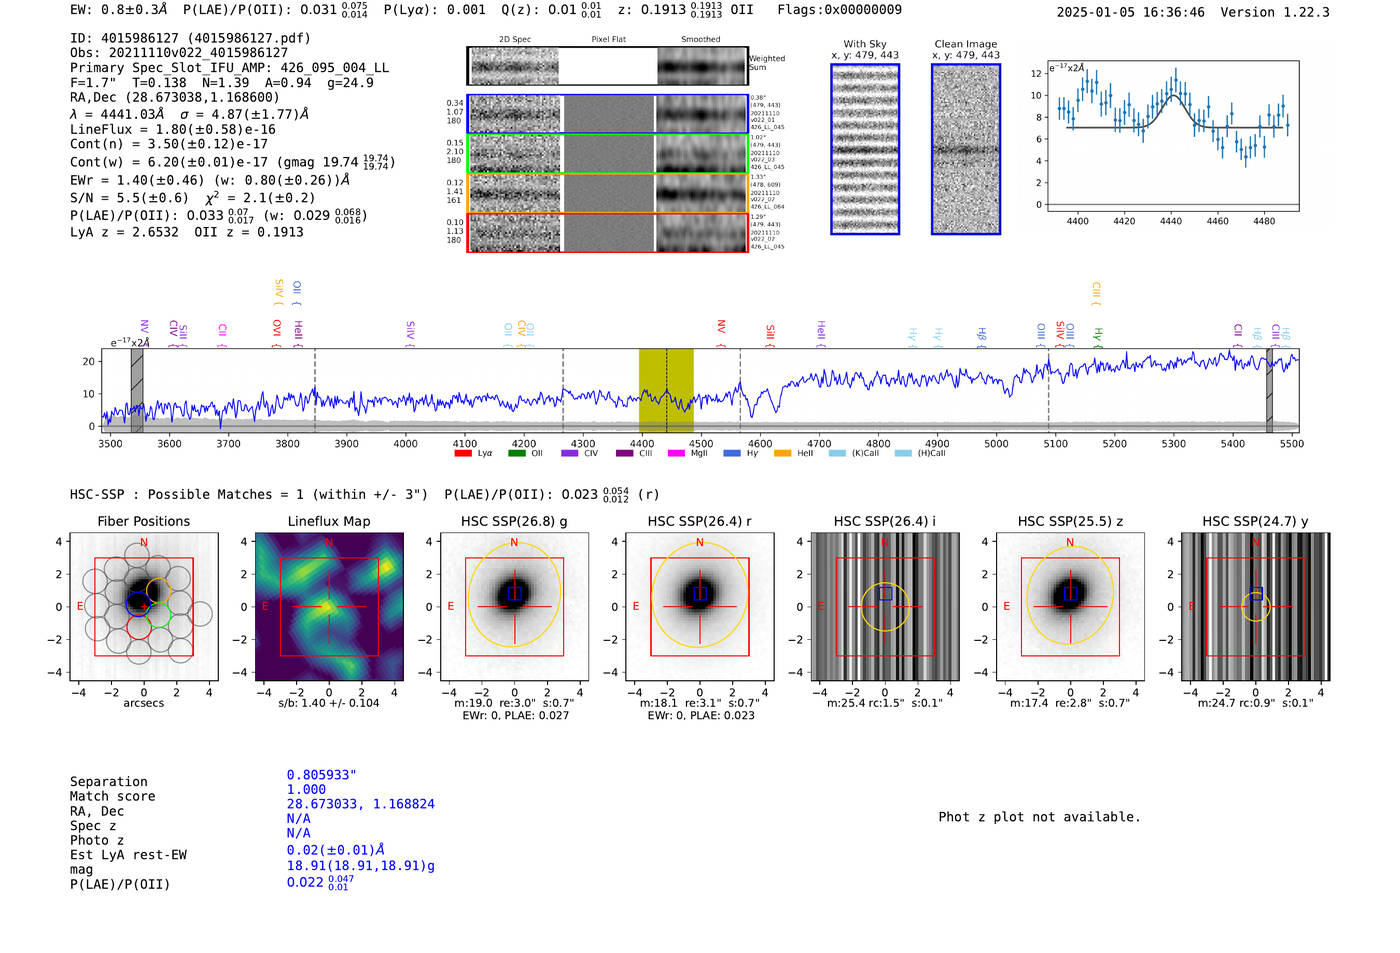Open the HSC SSP(26.4) r image
This screenshot has height=953, width=1400.
click(699, 607)
